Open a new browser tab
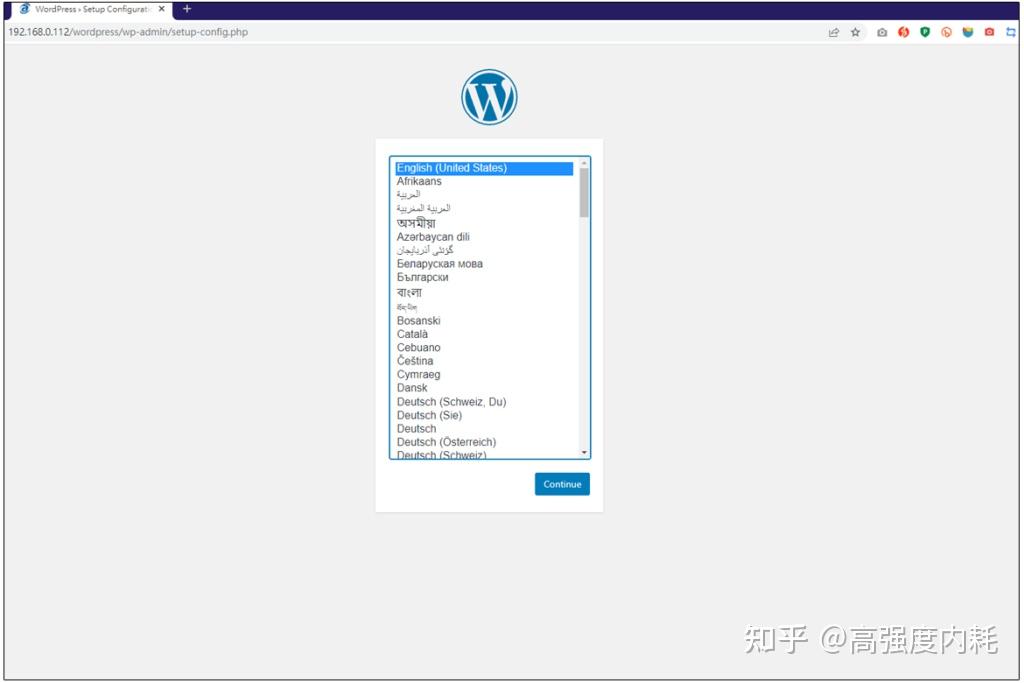 [x=187, y=9]
